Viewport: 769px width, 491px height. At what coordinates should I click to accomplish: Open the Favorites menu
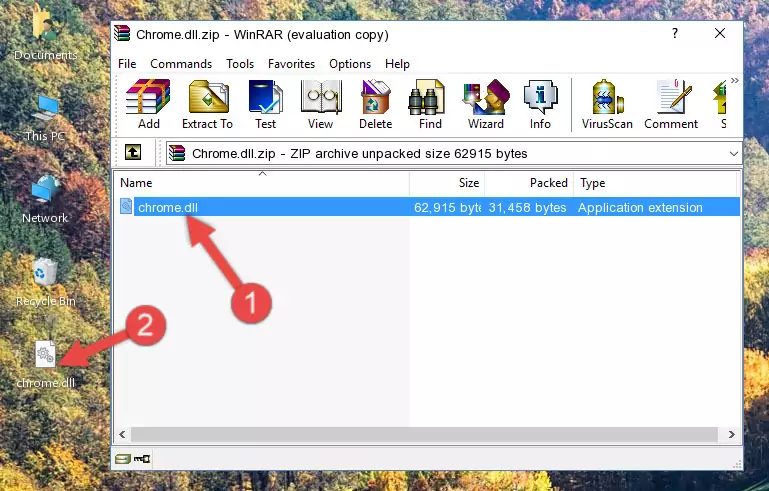[x=291, y=64]
